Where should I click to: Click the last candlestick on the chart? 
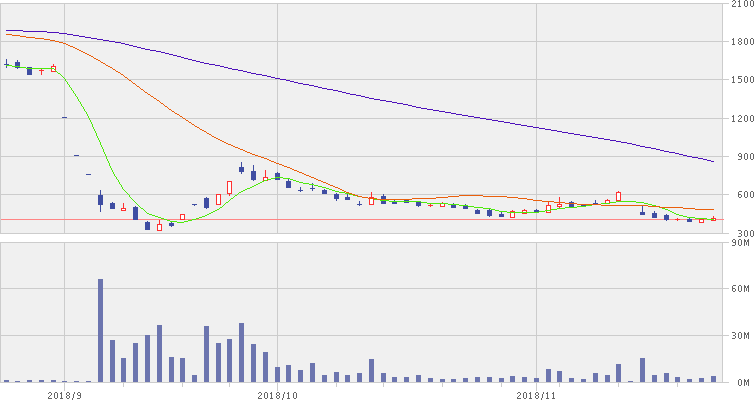(713, 219)
